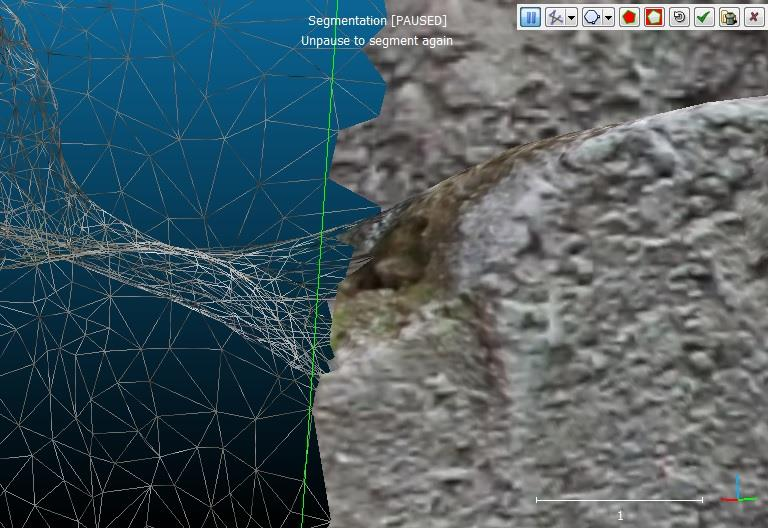The image size is (768, 528).
Task: Click Segment In (red pentagon inside)
Action: coord(629,18)
